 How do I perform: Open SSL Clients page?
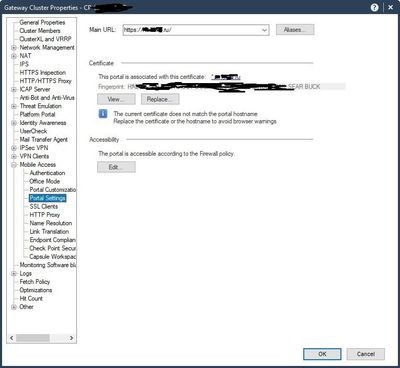click(43, 206)
